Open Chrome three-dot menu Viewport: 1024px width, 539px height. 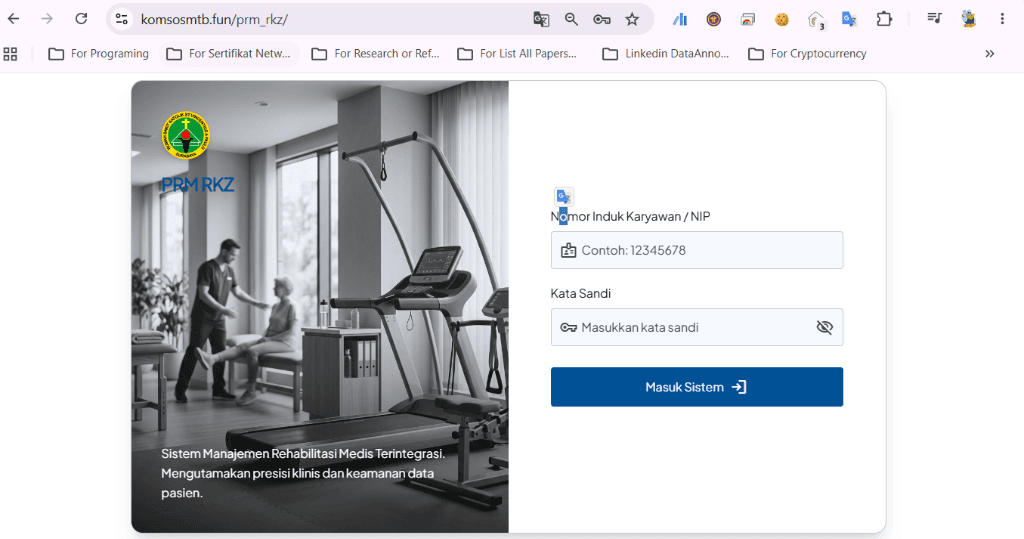click(1002, 19)
